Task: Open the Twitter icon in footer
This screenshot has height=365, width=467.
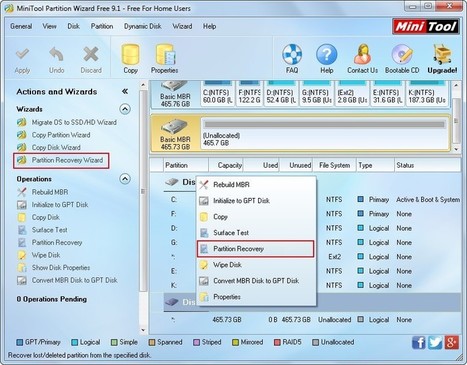Action: coord(435,342)
